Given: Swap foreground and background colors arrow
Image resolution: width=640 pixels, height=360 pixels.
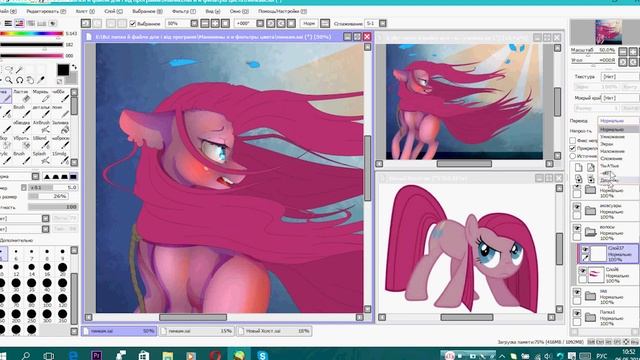Looking at the screenshot, I should click(x=74, y=67).
